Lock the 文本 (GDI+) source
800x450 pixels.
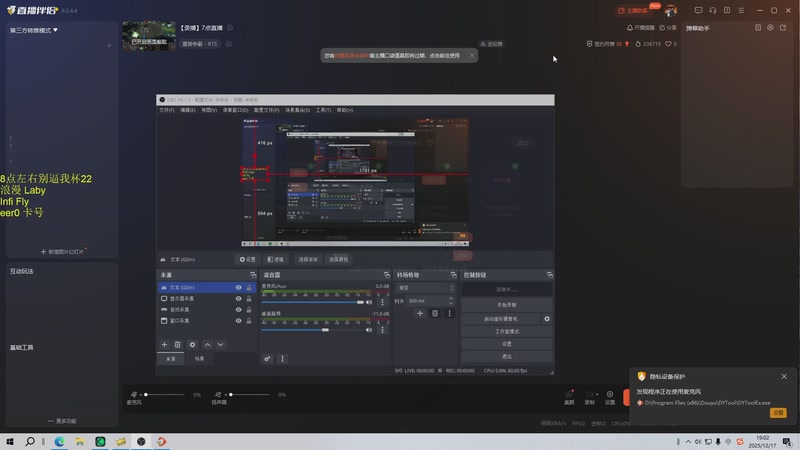pos(249,288)
